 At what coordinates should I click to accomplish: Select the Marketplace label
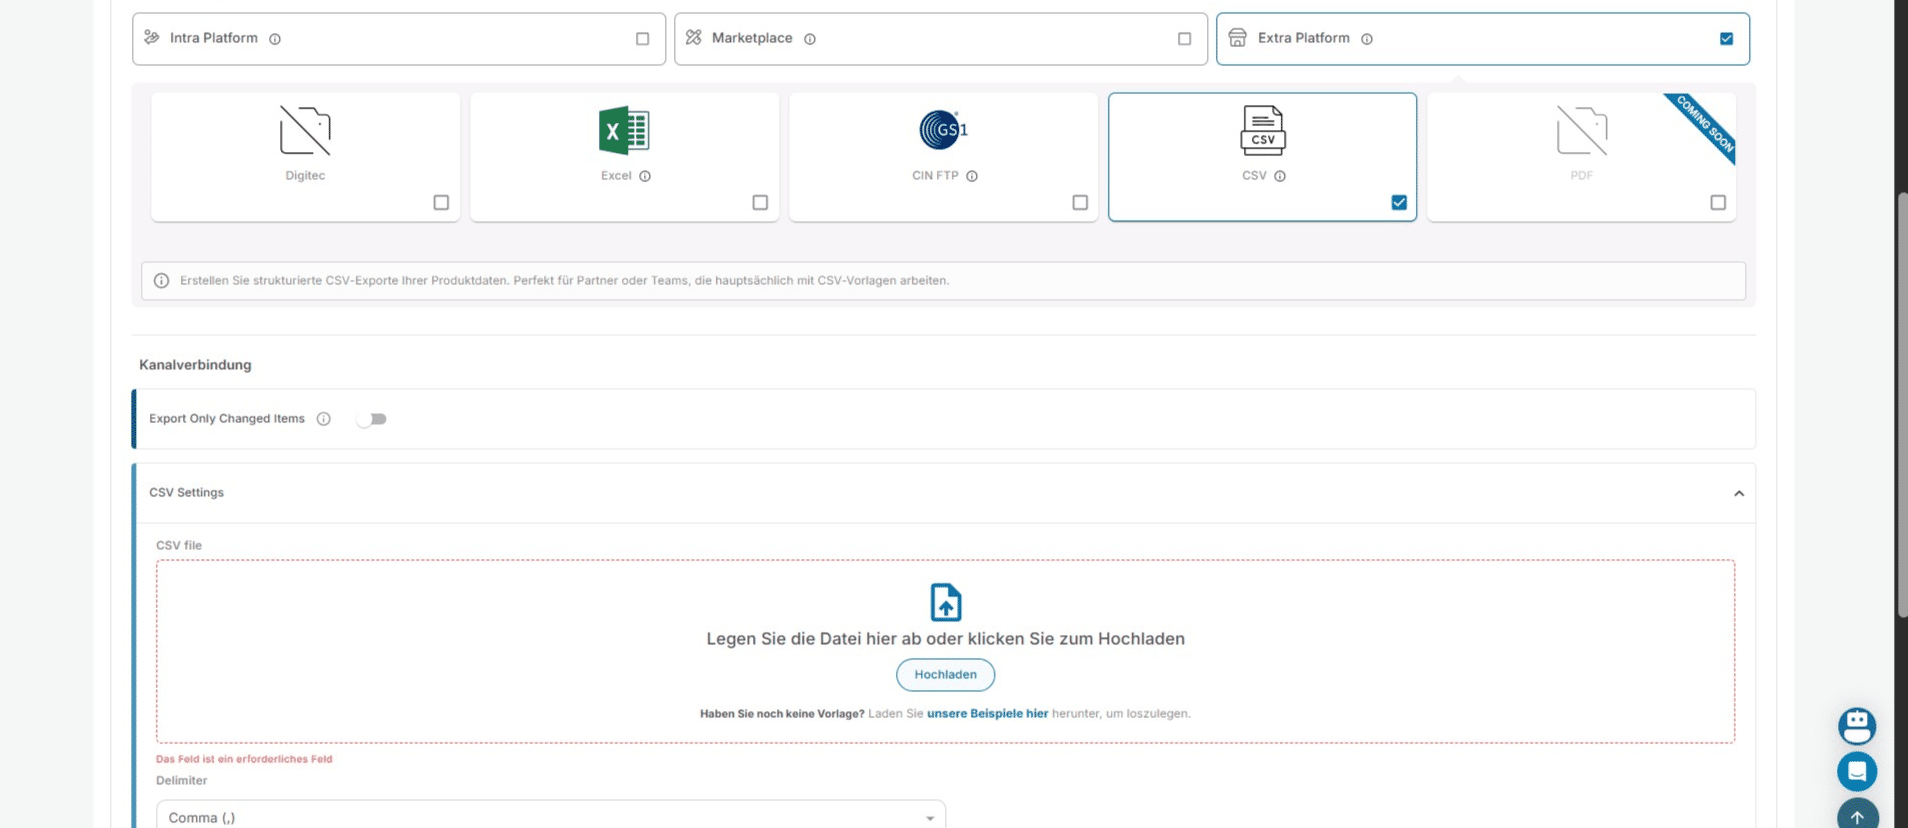tap(752, 38)
